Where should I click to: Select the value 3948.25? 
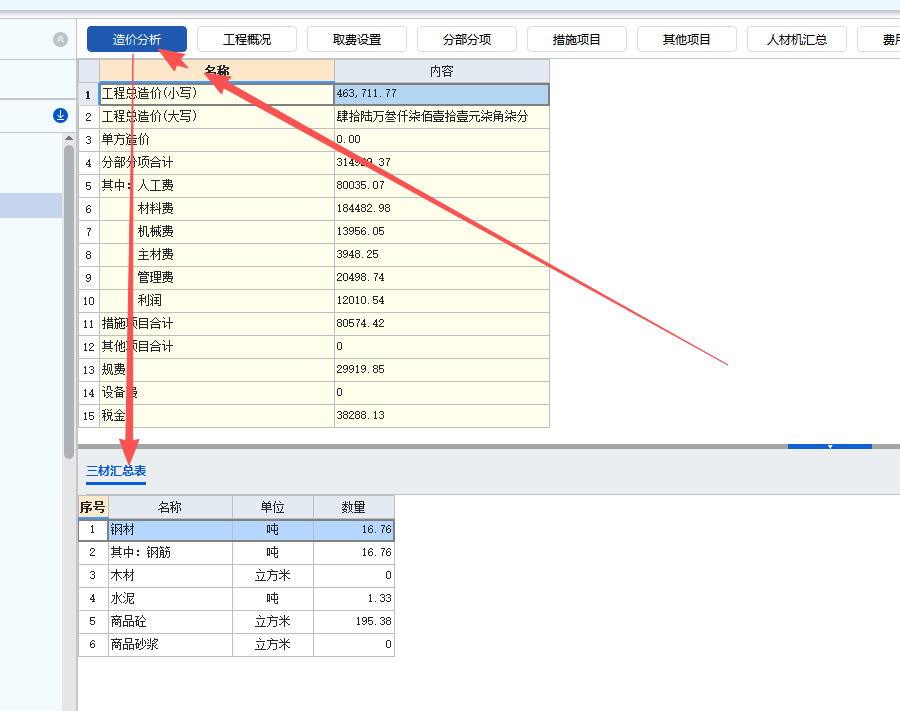point(441,254)
